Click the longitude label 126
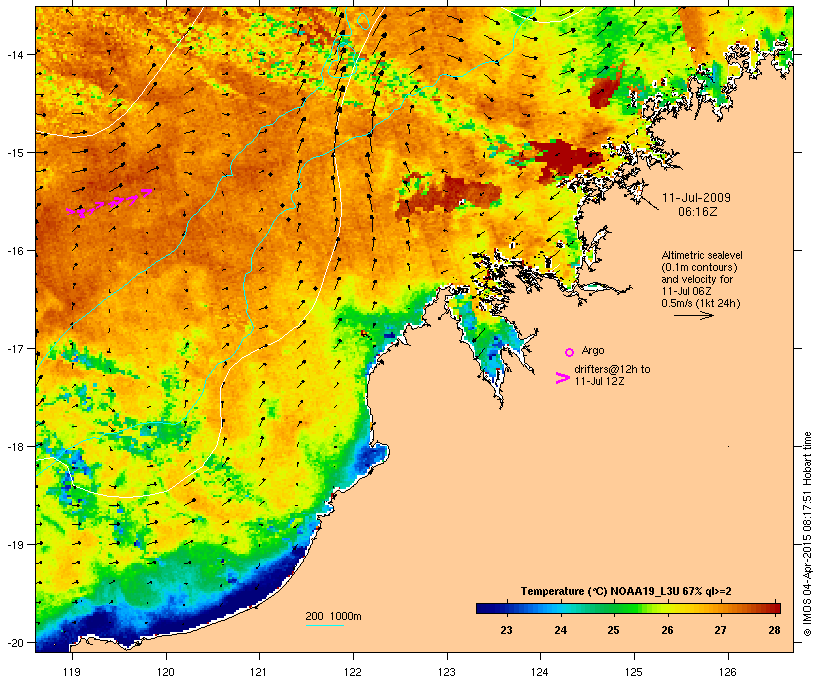 coord(727,672)
